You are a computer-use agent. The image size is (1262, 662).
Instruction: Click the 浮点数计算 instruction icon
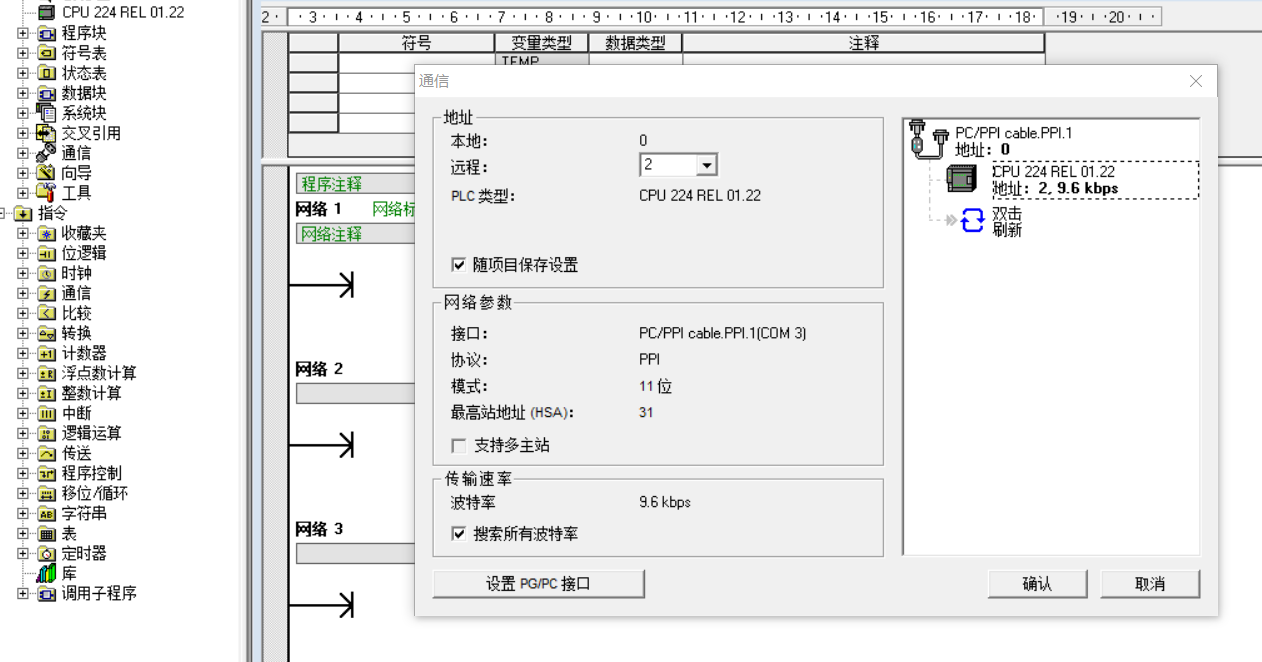coord(46,373)
